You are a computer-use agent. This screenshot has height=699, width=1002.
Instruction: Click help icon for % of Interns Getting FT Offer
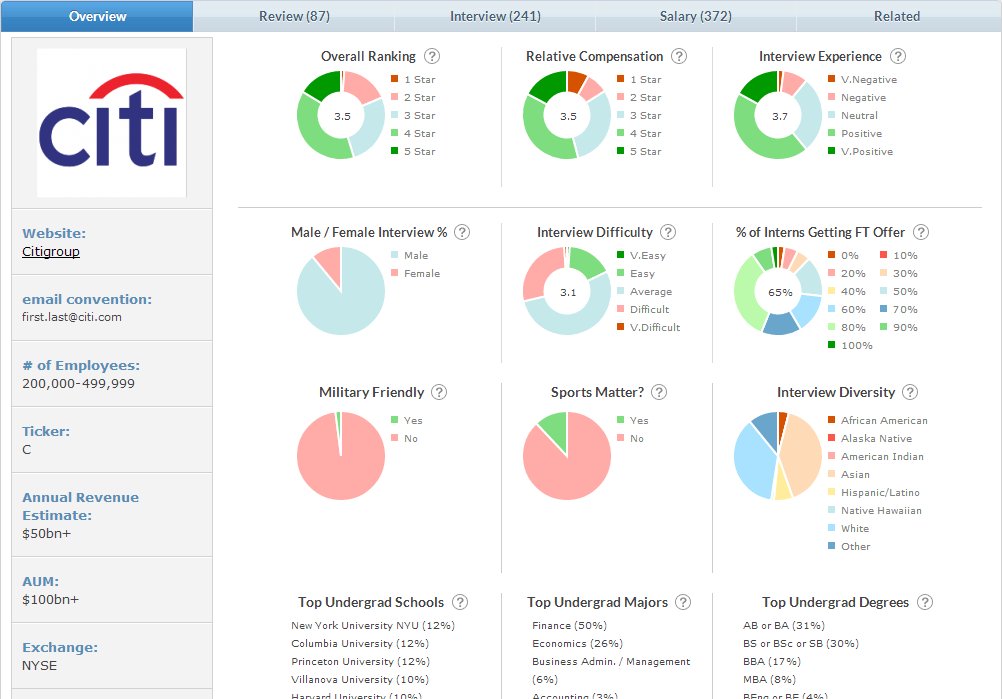pyautogui.click(x=921, y=232)
